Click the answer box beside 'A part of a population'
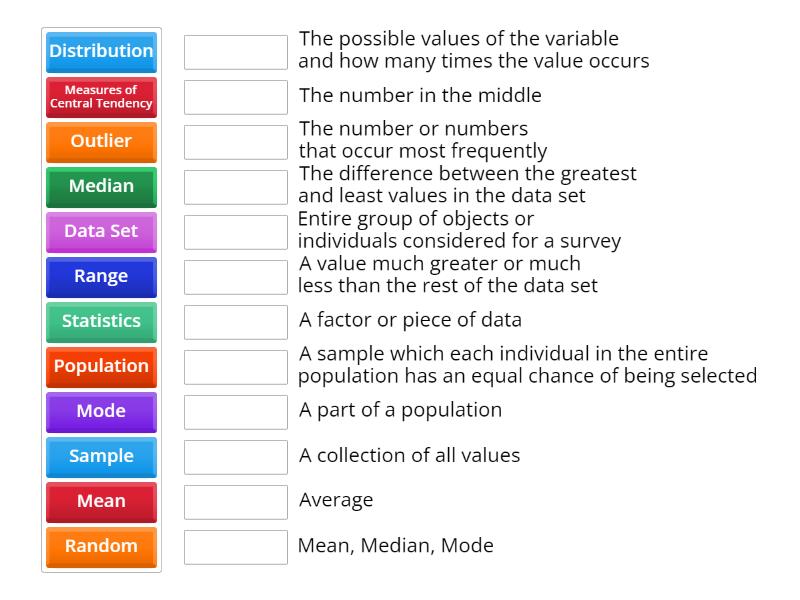The height and width of the screenshot is (600, 800). pos(235,411)
